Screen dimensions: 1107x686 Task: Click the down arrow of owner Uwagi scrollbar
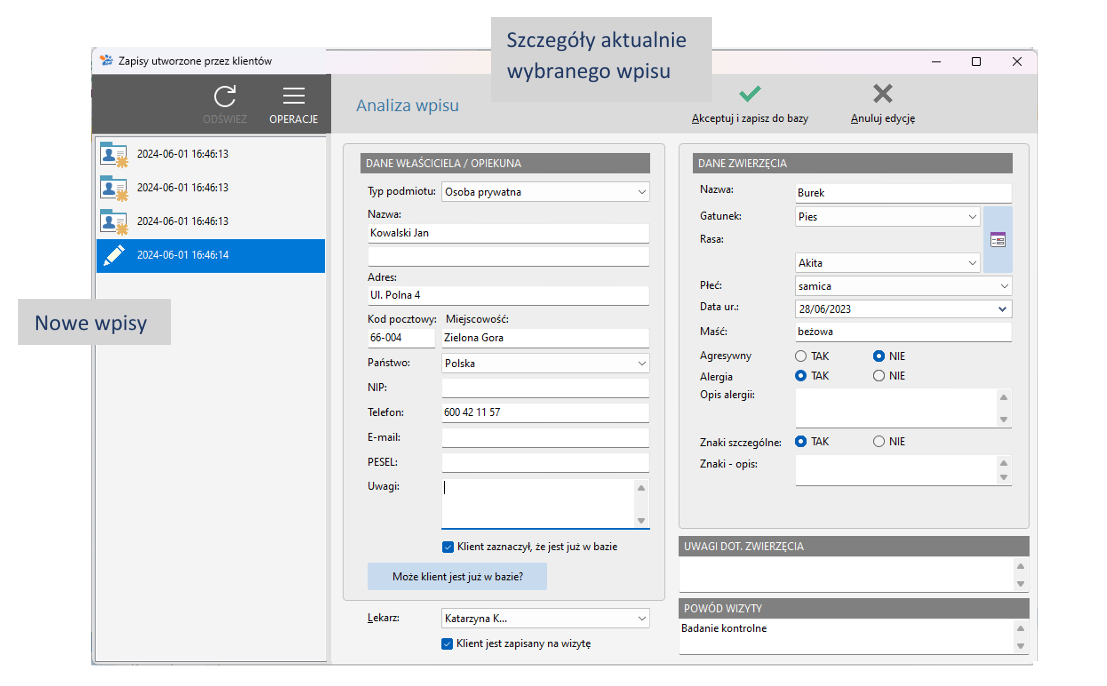(641, 521)
